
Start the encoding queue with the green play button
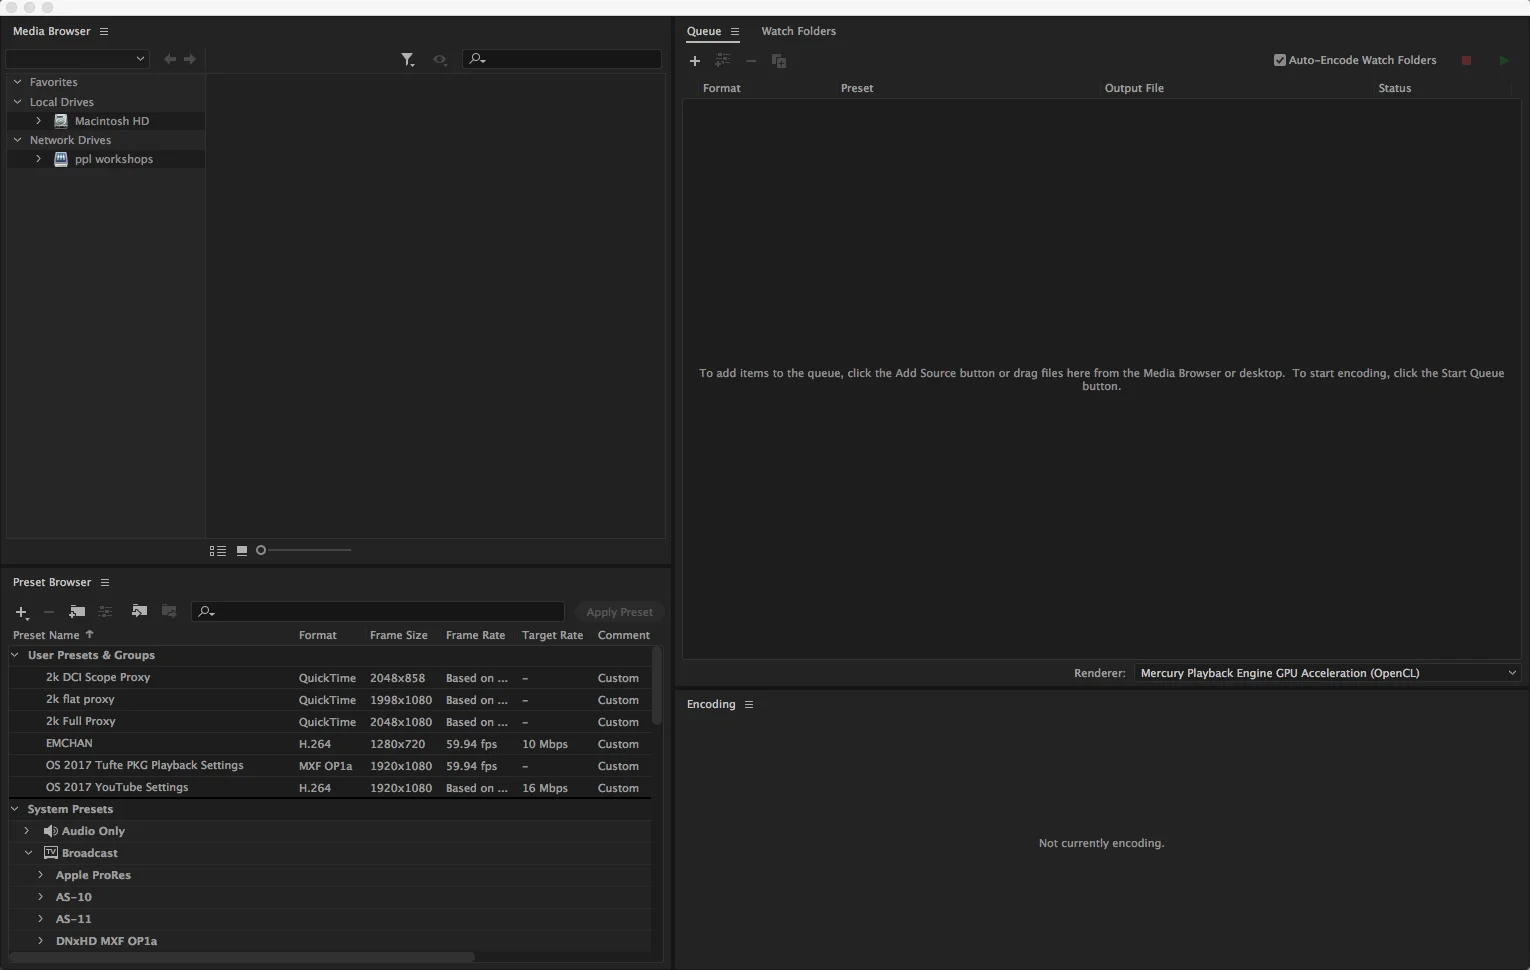[x=1503, y=60]
